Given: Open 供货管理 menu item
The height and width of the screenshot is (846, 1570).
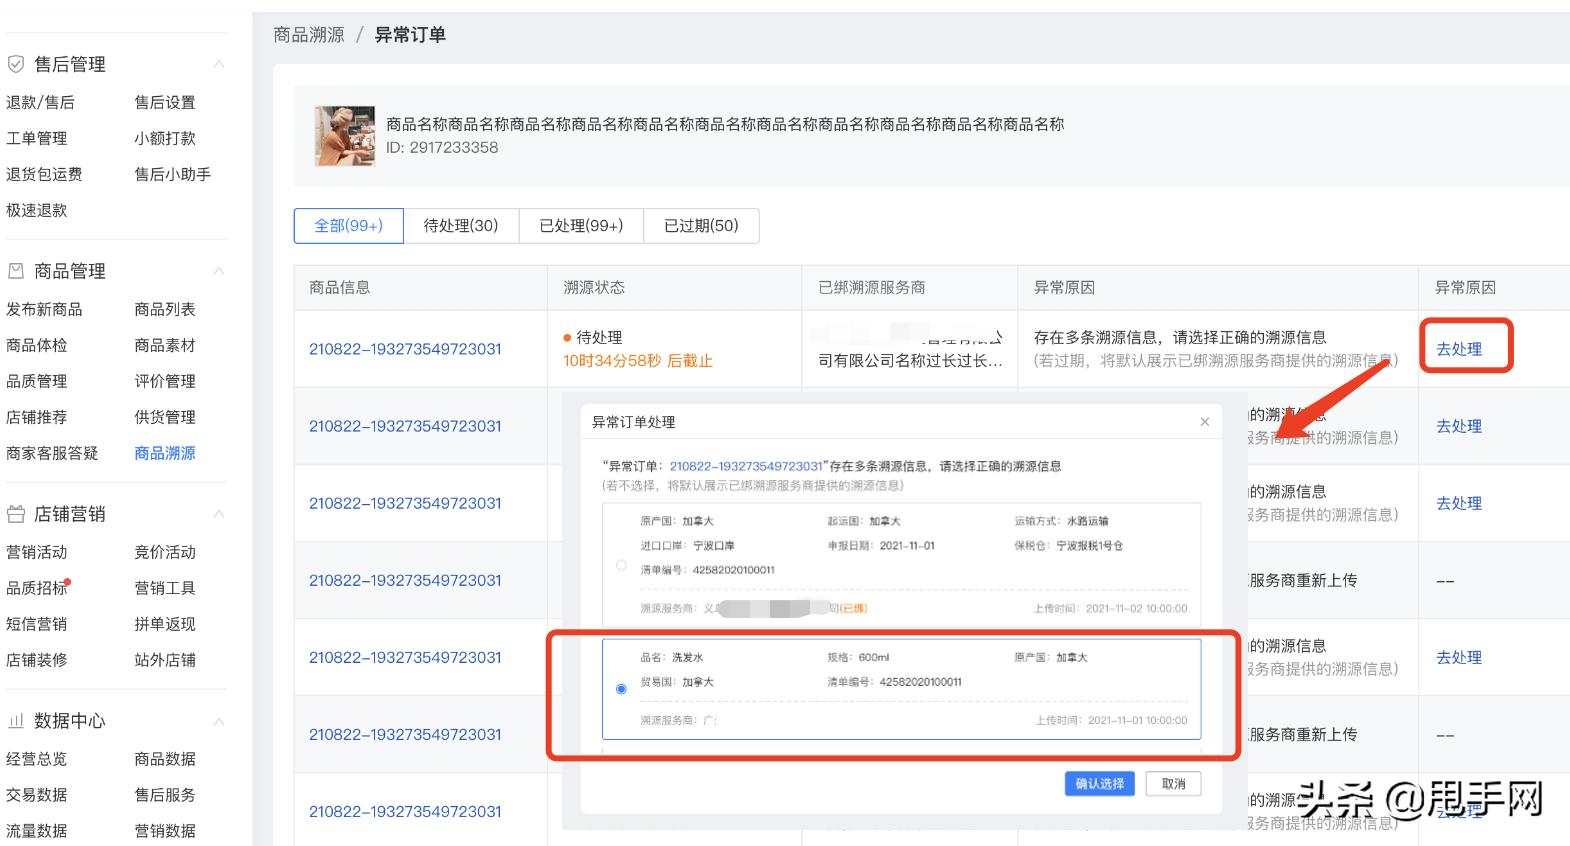Looking at the screenshot, I should coord(165,417).
